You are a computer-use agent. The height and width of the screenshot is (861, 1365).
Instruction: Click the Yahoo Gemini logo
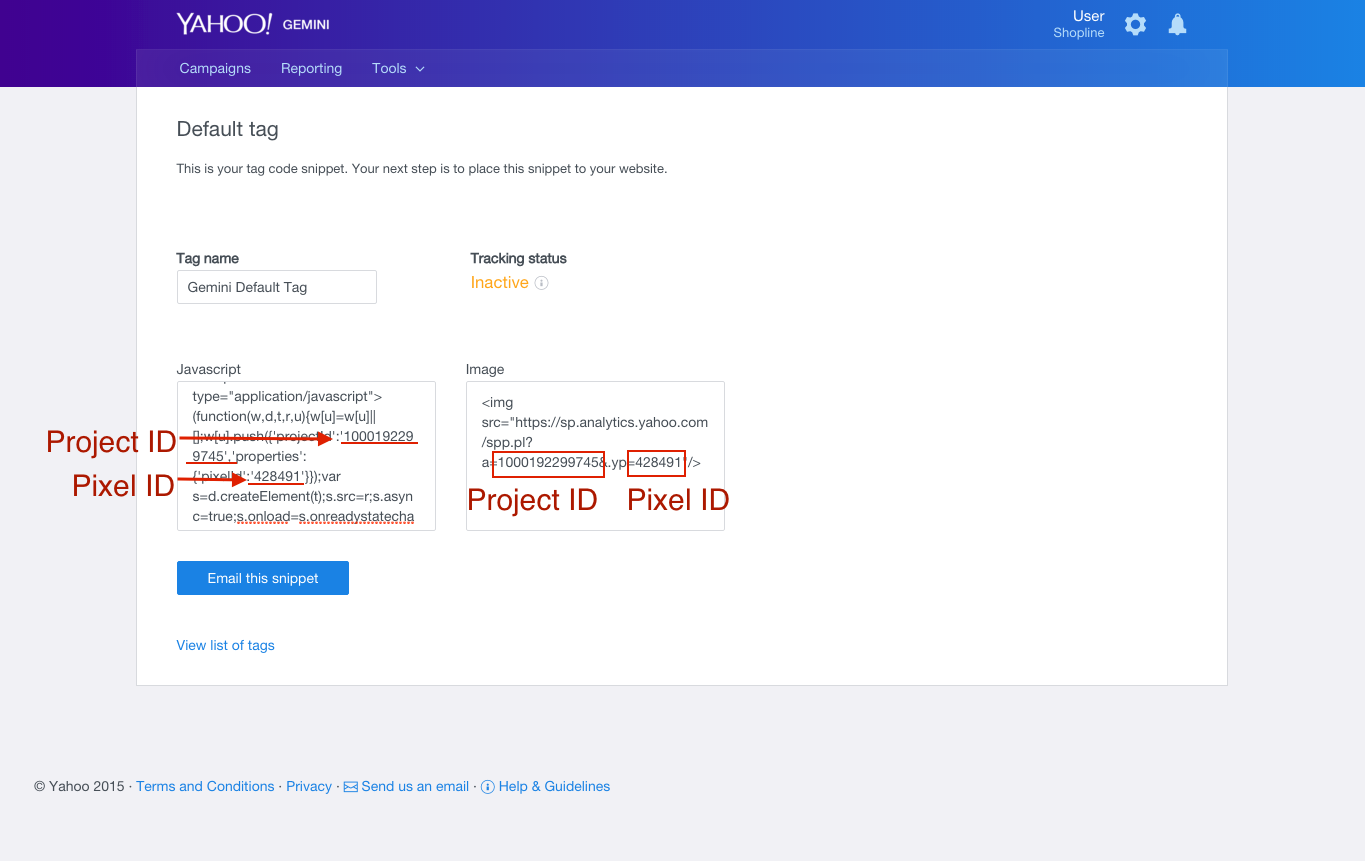pyautogui.click(x=253, y=24)
